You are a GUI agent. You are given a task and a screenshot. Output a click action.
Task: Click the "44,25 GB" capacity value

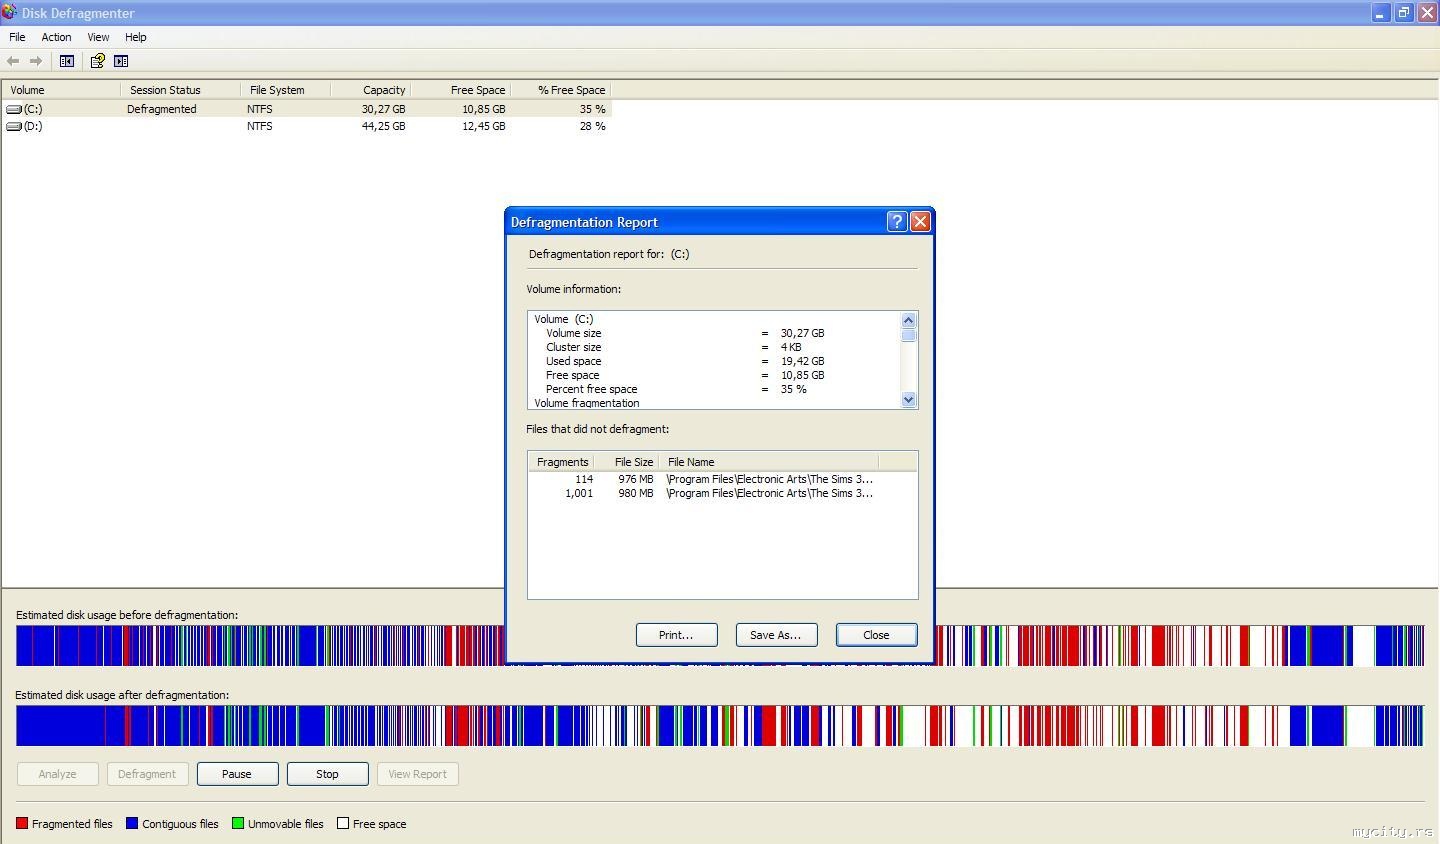(x=384, y=126)
